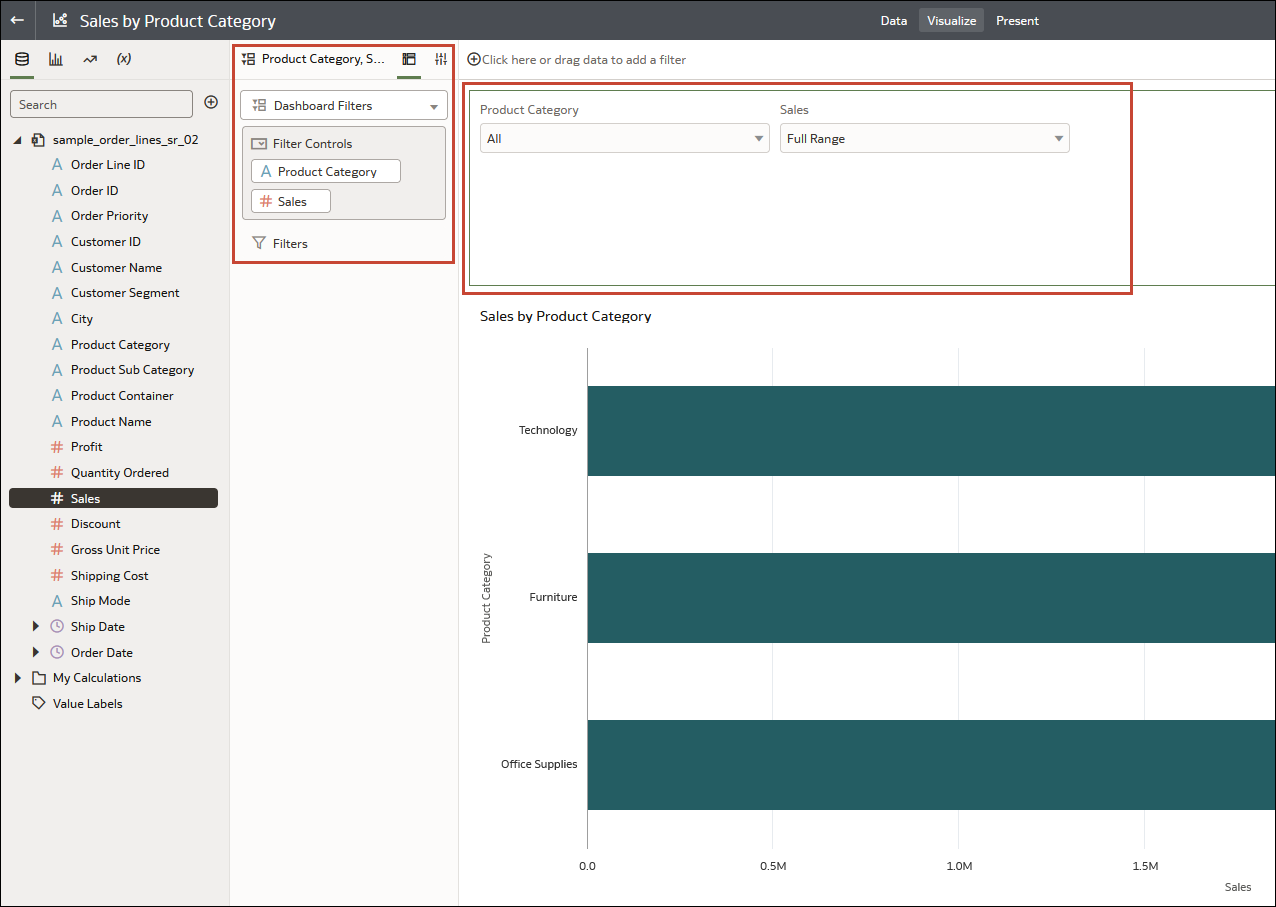Viewport: 1276px width, 907px height.
Task: Select the grammar layout icon in panel
Action: pos(409,59)
